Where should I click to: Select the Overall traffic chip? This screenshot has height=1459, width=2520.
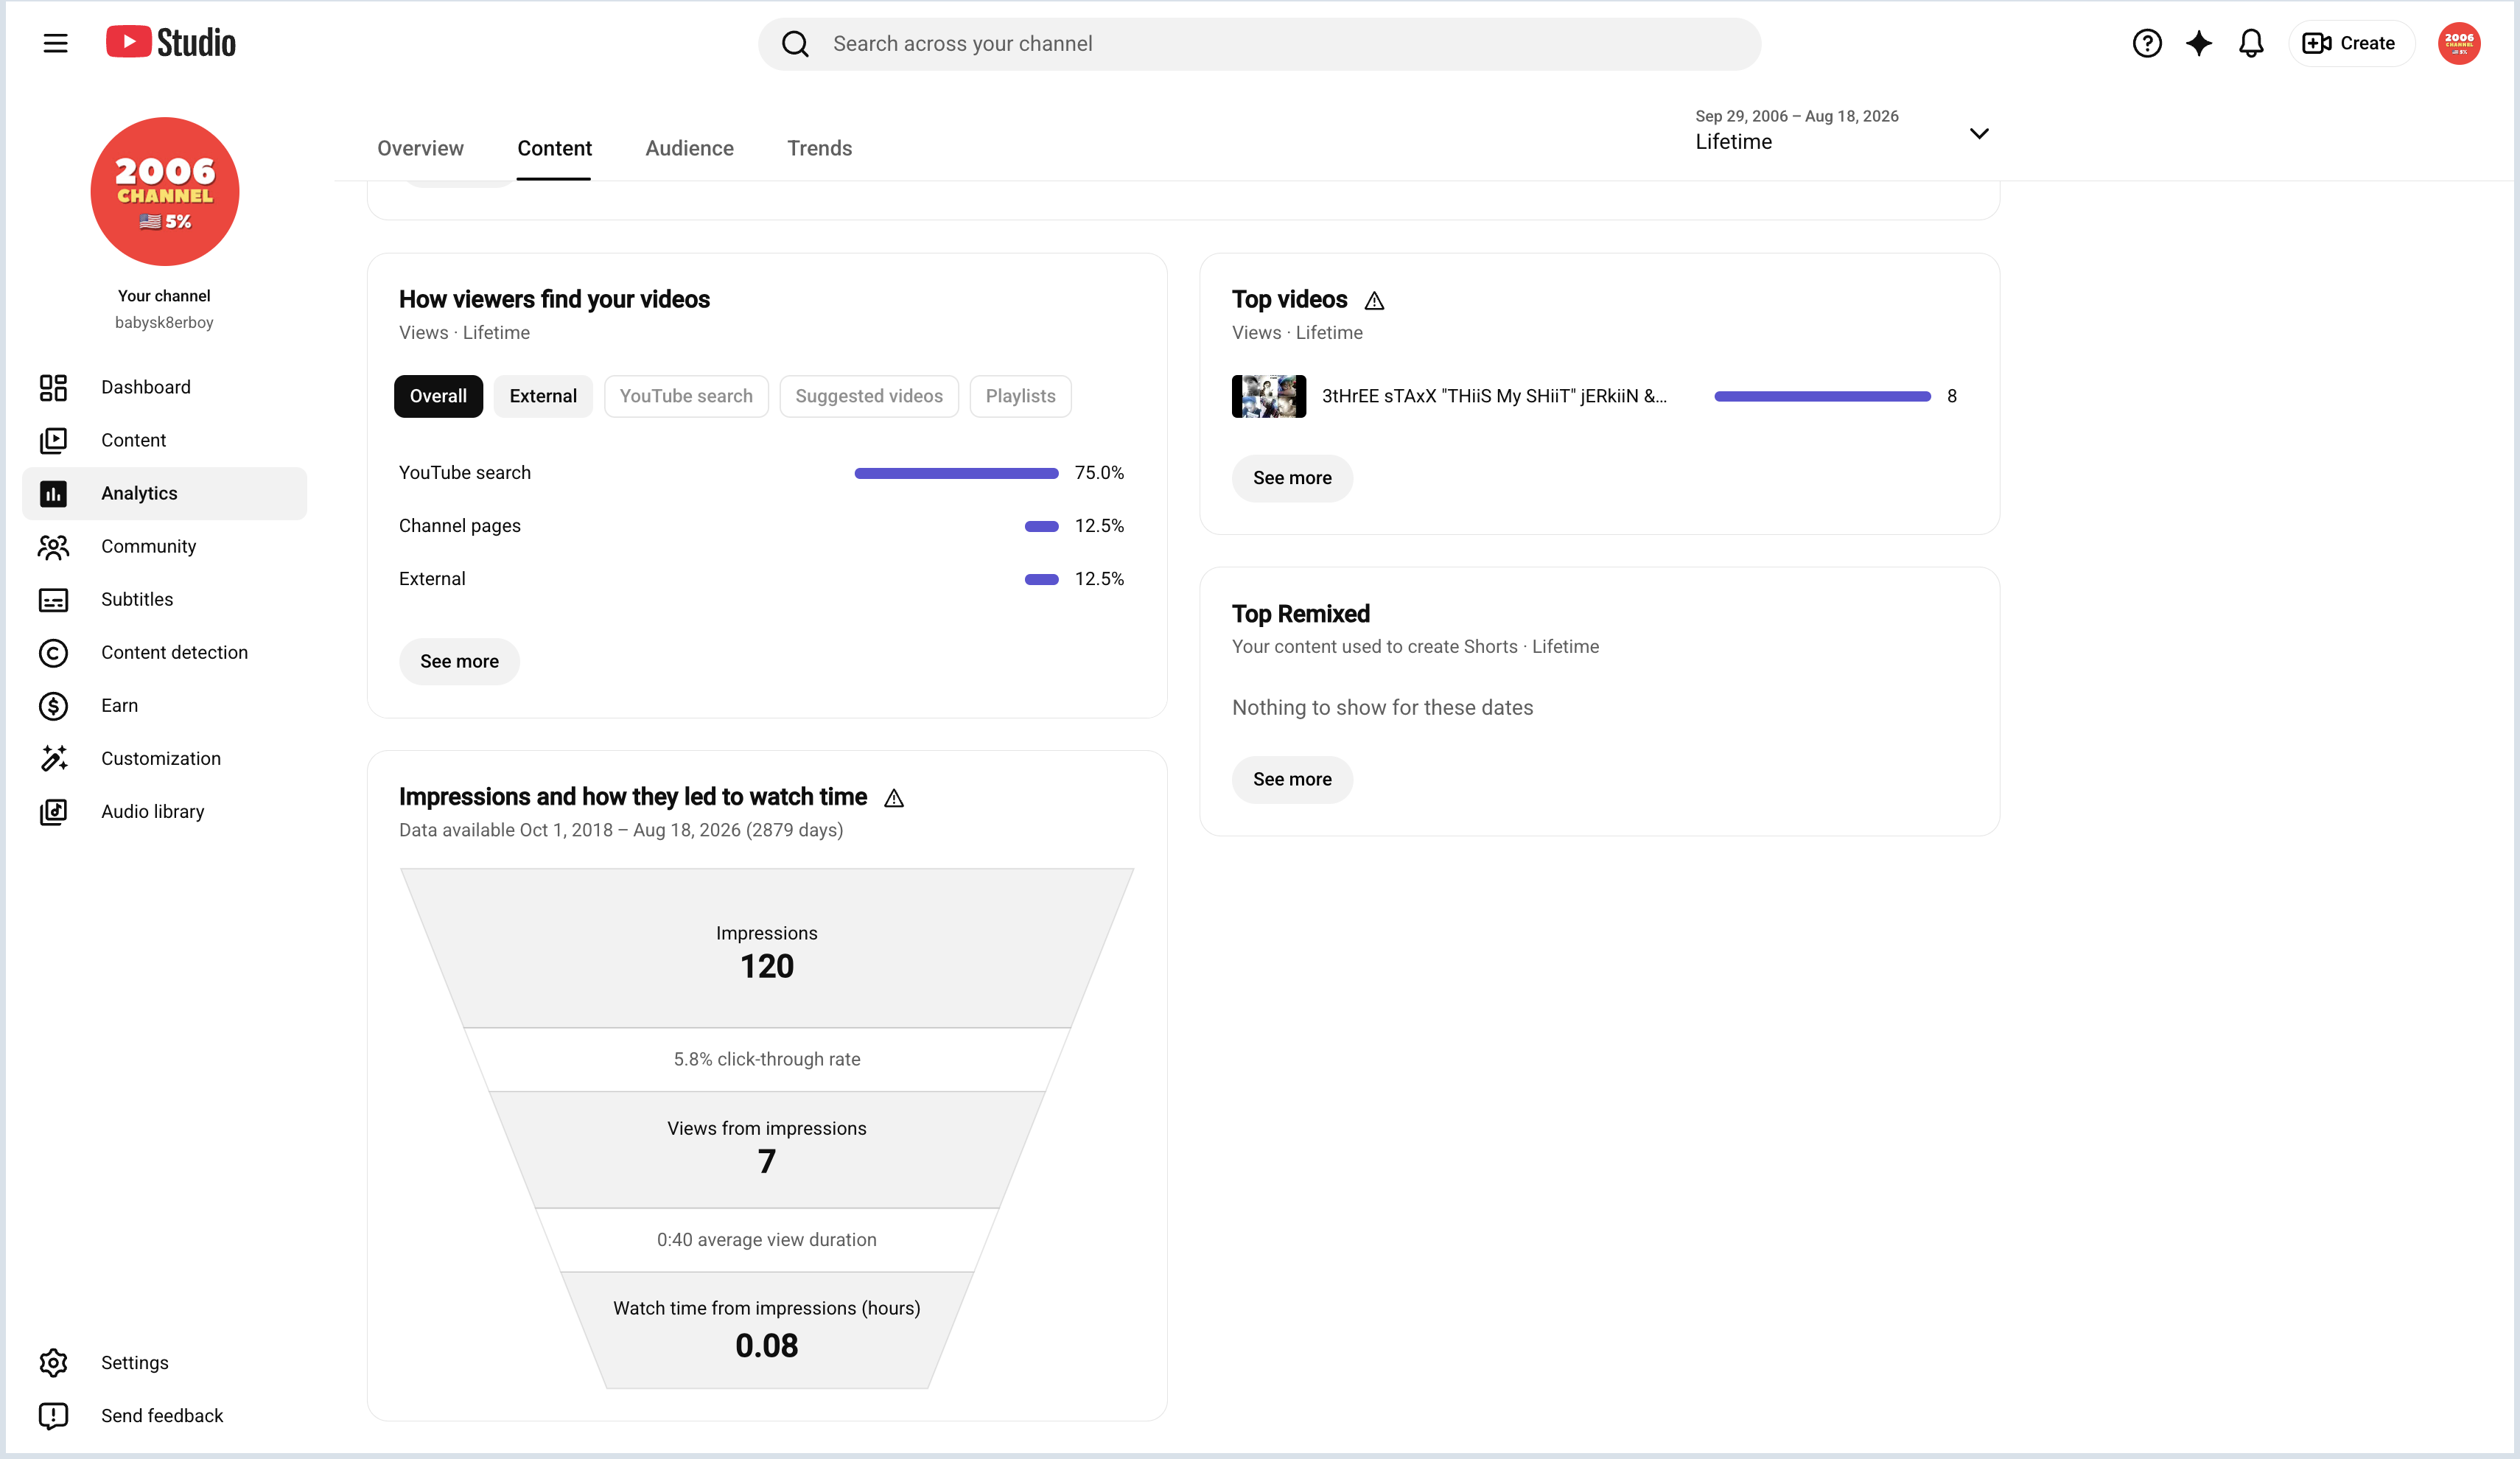(438, 396)
